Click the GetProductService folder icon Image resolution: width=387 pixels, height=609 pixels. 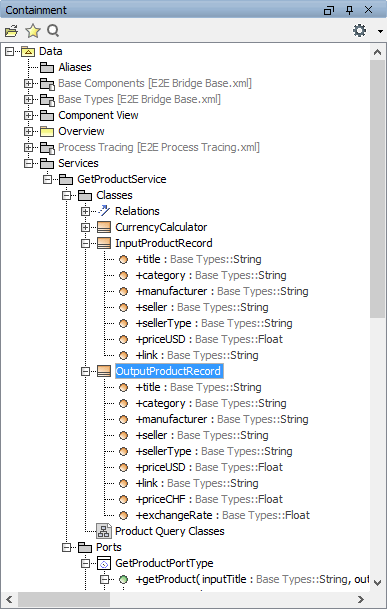pos(66,179)
